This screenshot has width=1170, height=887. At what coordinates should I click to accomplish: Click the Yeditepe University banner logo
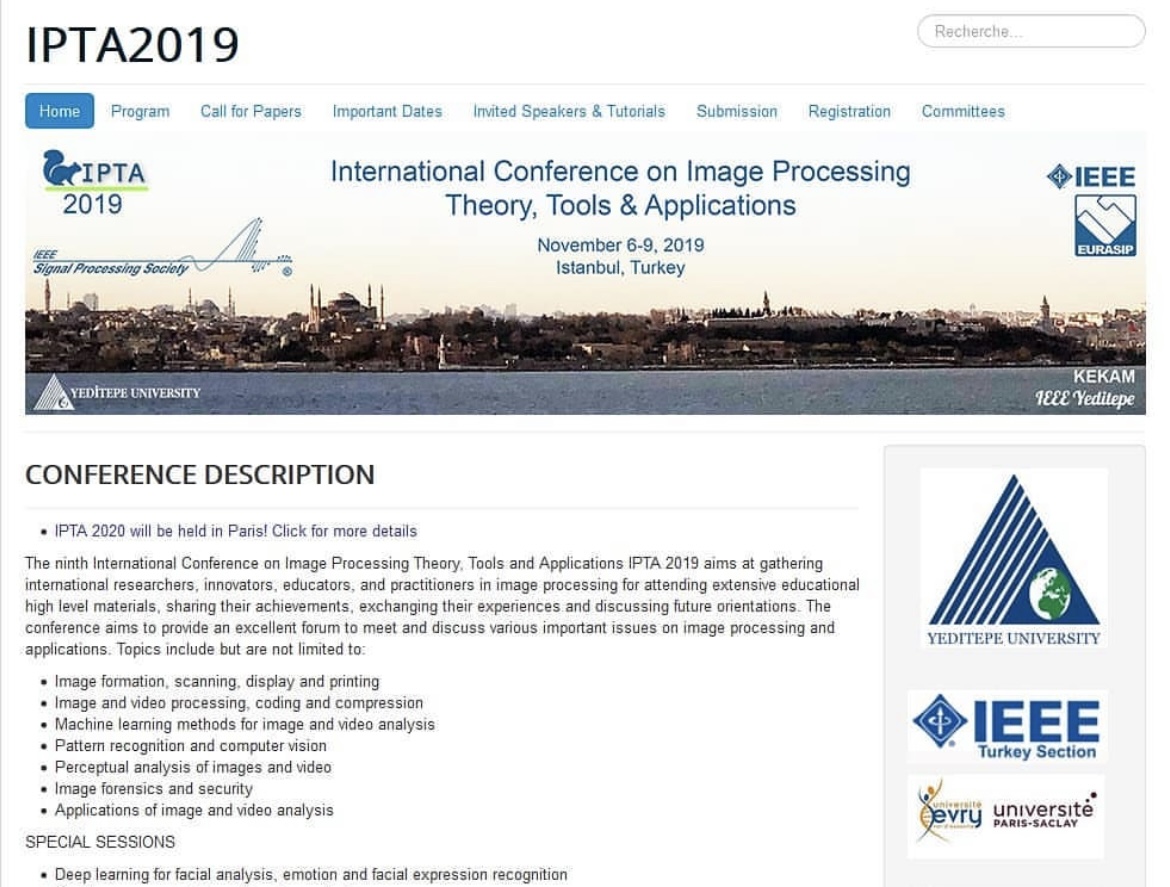click(118, 392)
